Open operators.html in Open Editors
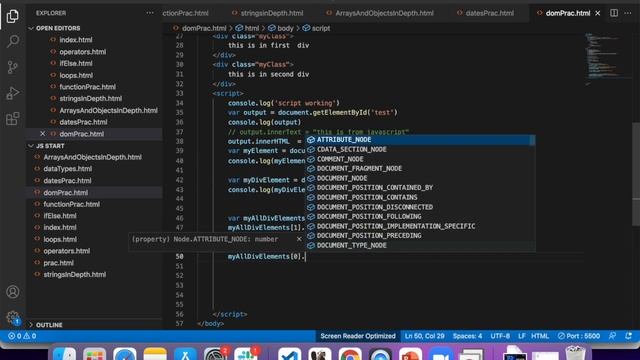This screenshot has width=640, height=360. (x=82, y=52)
